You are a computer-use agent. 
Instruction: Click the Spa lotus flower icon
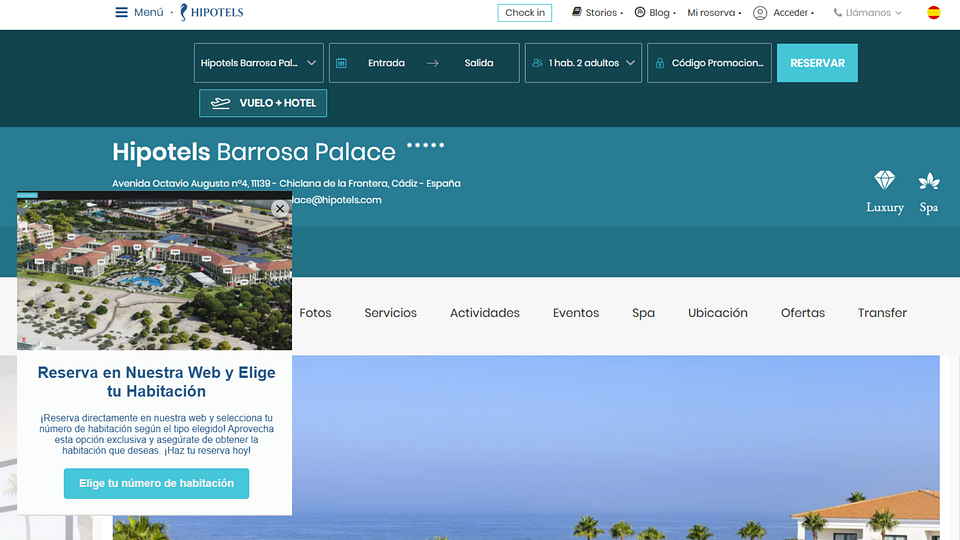[929, 181]
